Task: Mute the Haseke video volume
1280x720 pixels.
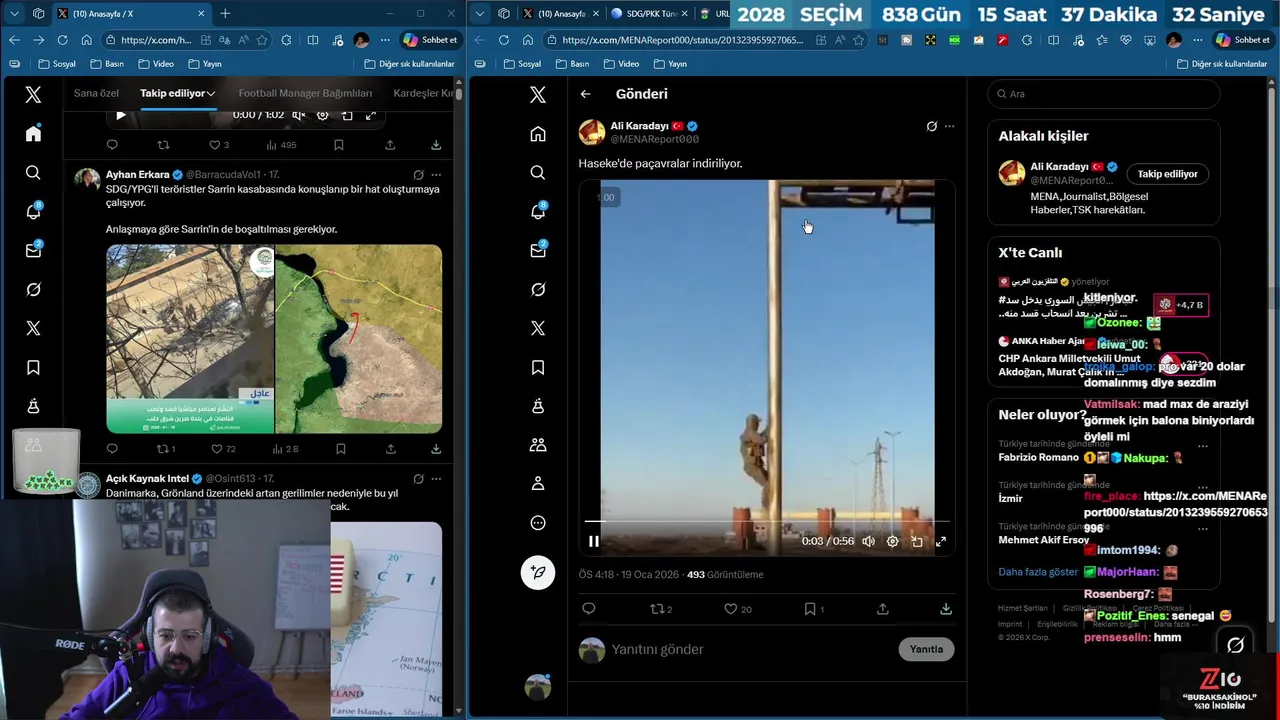Action: point(868,541)
